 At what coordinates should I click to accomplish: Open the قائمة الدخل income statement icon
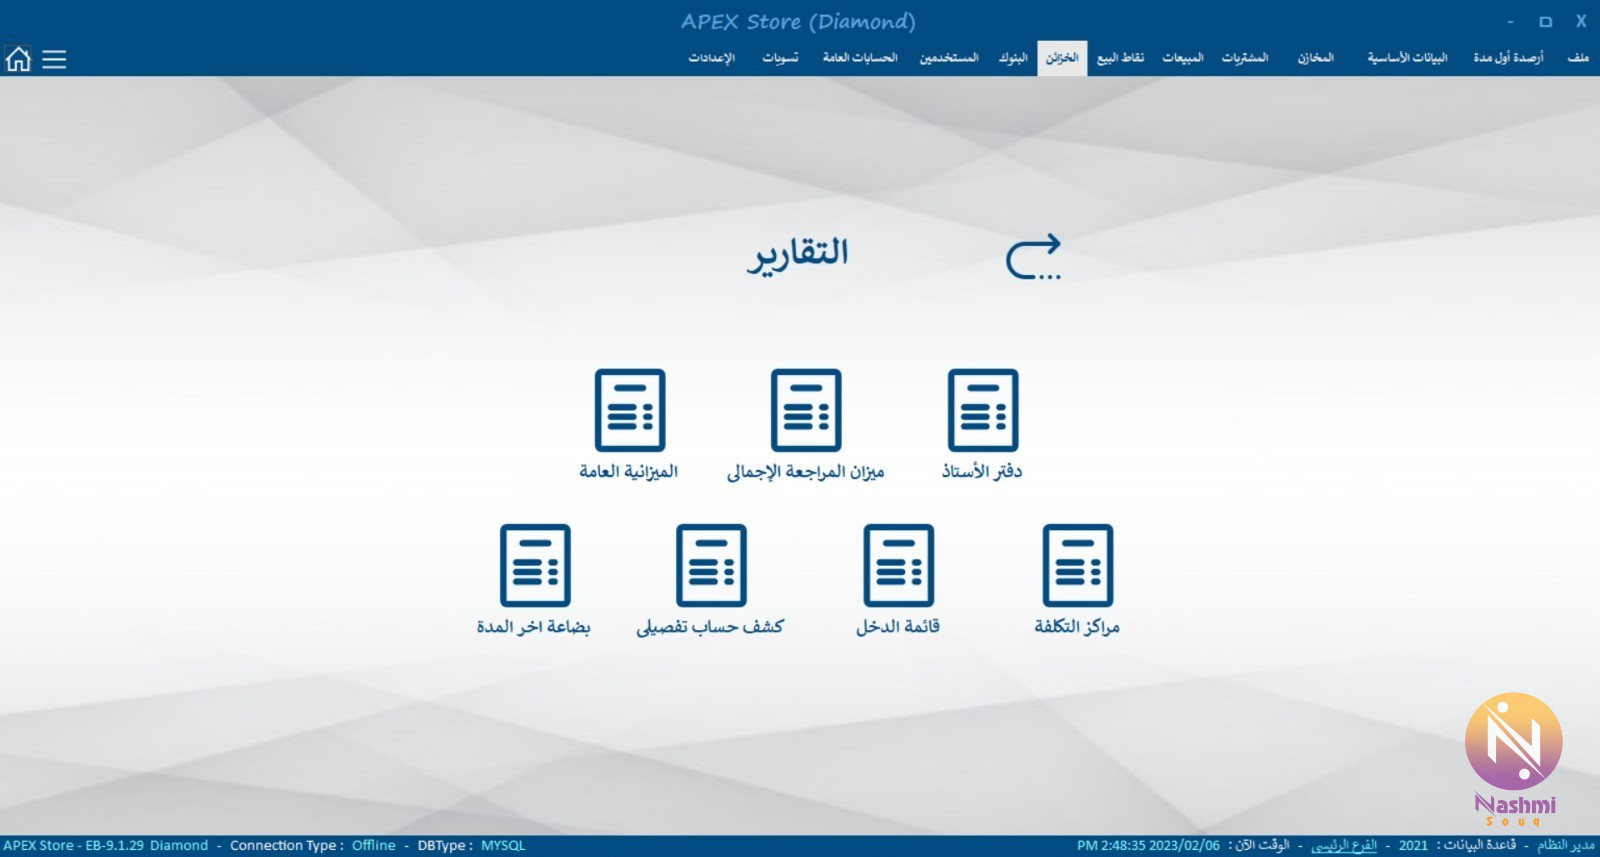click(x=898, y=566)
